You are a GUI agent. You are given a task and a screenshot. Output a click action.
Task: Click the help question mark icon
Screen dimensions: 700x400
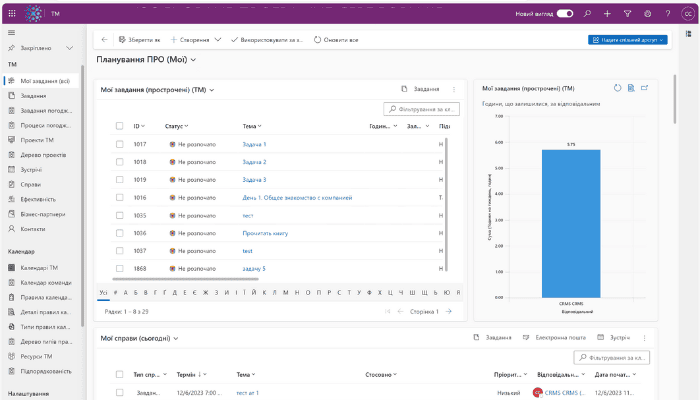(x=667, y=14)
